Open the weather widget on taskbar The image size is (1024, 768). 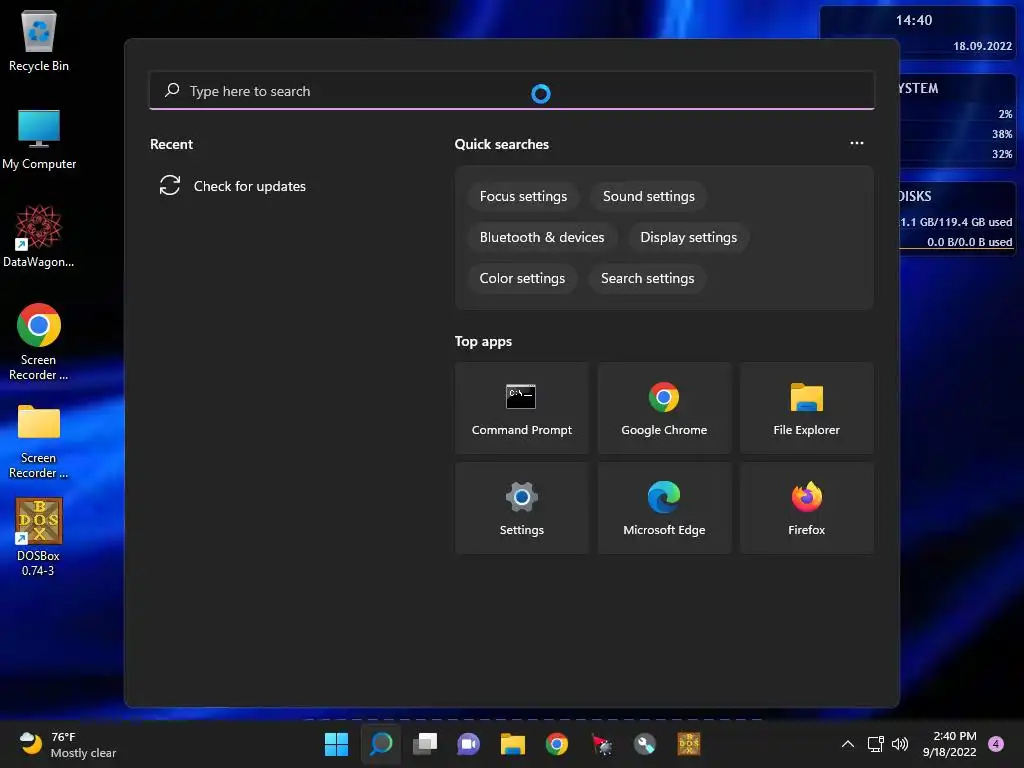(x=67, y=744)
